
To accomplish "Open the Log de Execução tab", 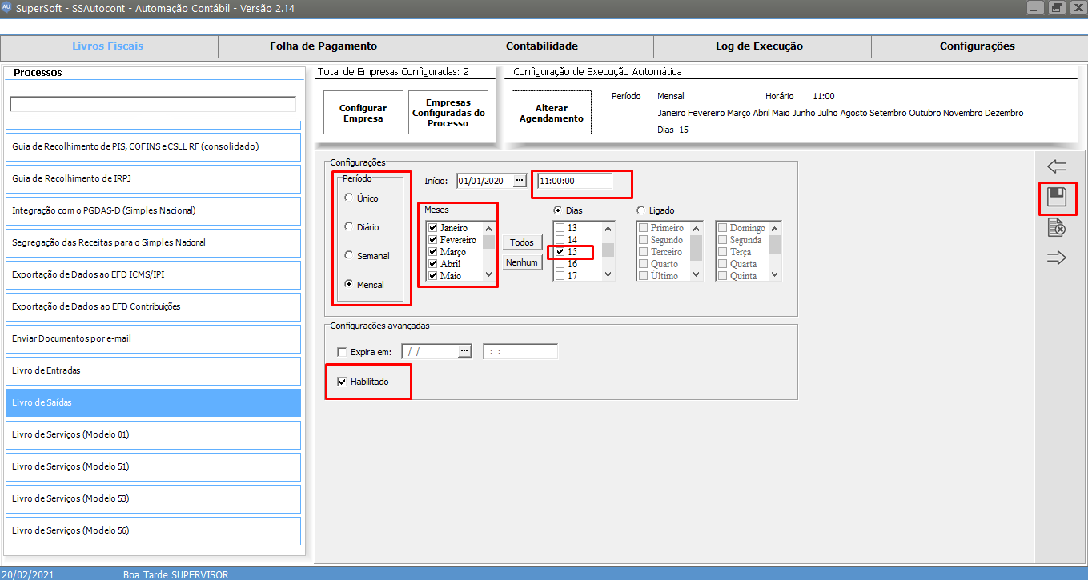I will (x=759, y=46).
